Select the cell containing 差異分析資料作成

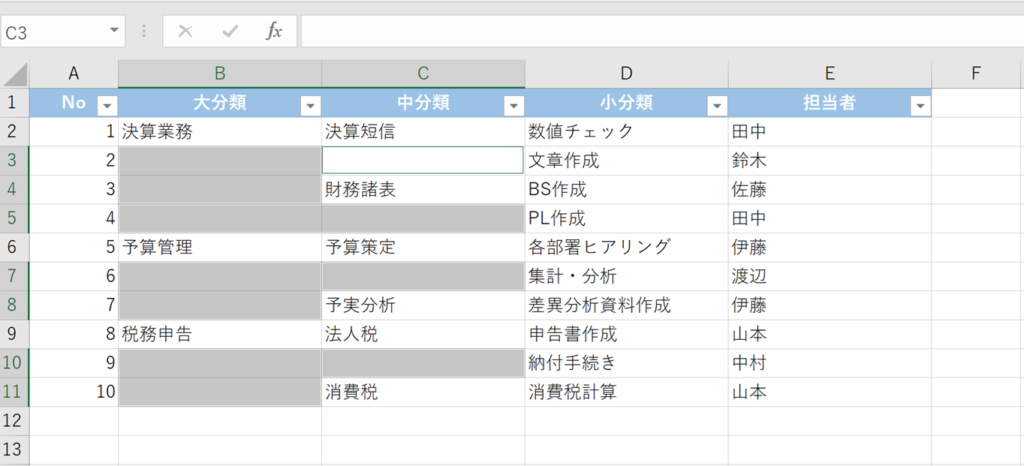[626, 305]
